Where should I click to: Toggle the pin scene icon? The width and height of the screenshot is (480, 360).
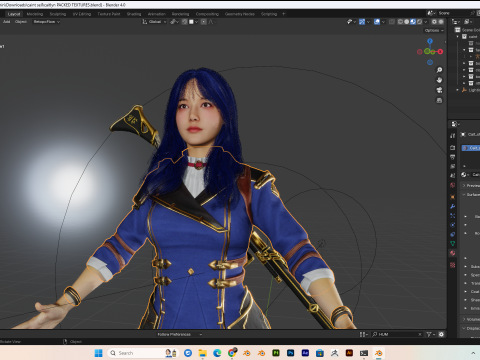click(472, 13)
